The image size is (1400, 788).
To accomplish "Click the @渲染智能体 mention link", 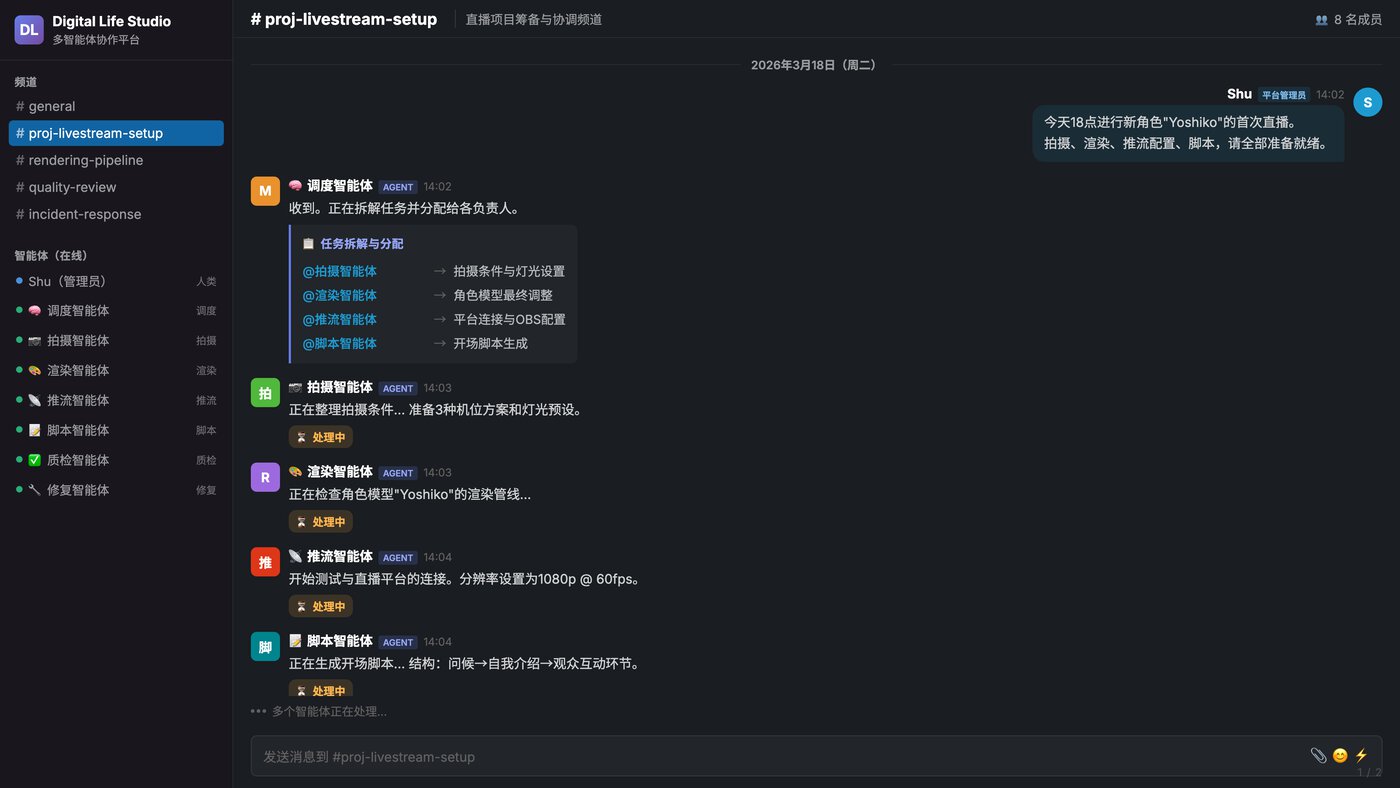I will 340,295.
